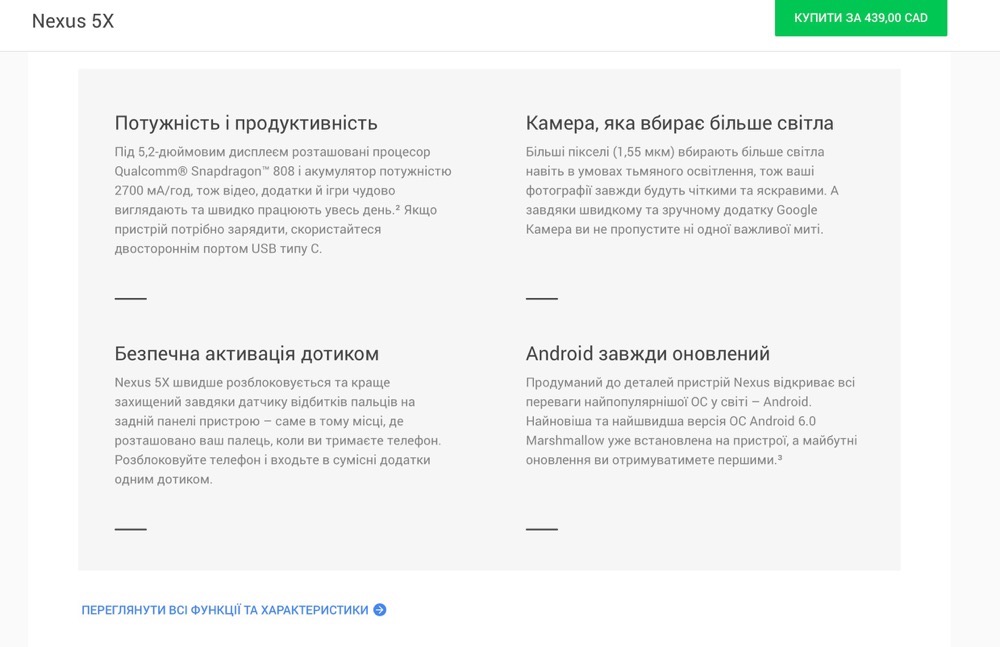This screenshot has height=647, width=1000.
Task: Click the blue circled arrow icon
Action: coord(380,610)
